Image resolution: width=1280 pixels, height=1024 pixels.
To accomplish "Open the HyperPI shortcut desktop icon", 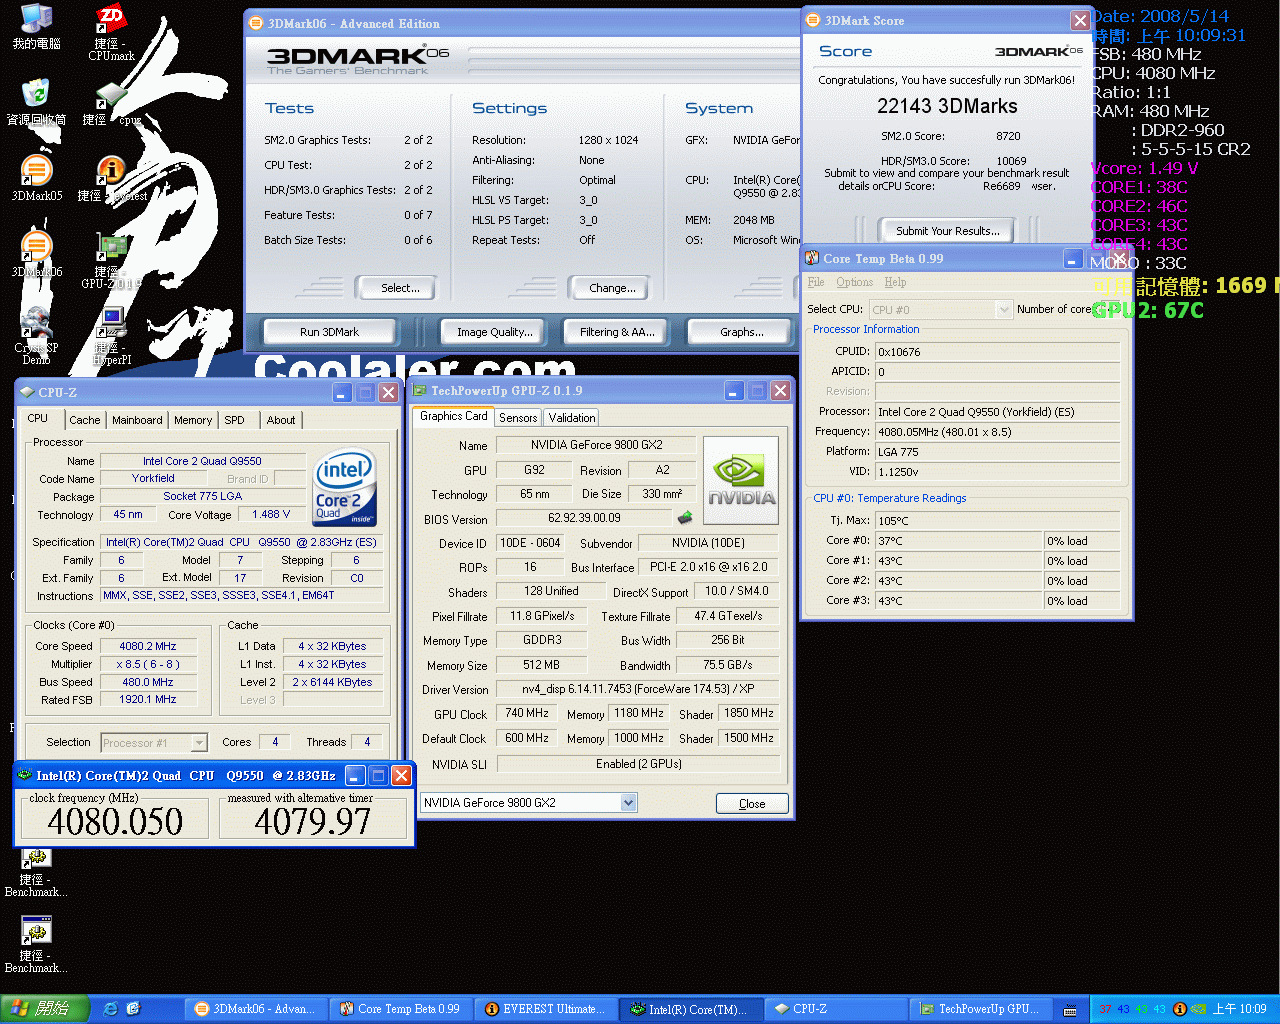I will (111, 335).
